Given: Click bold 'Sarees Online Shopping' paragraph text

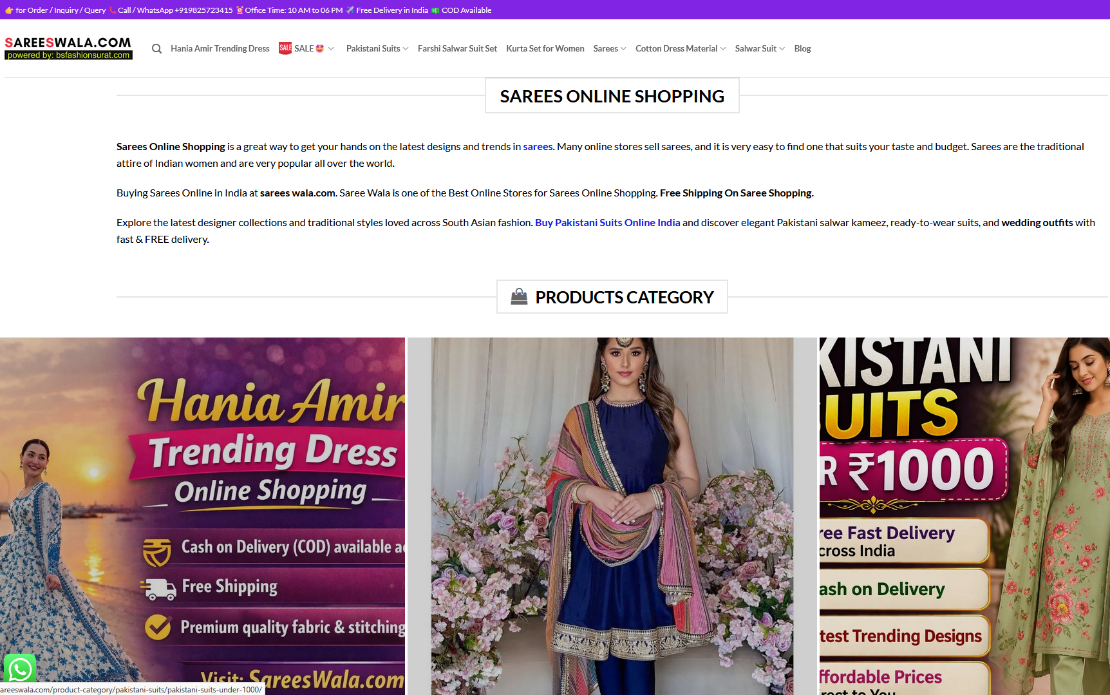Looking at the screenshot, I should (171, 147).
